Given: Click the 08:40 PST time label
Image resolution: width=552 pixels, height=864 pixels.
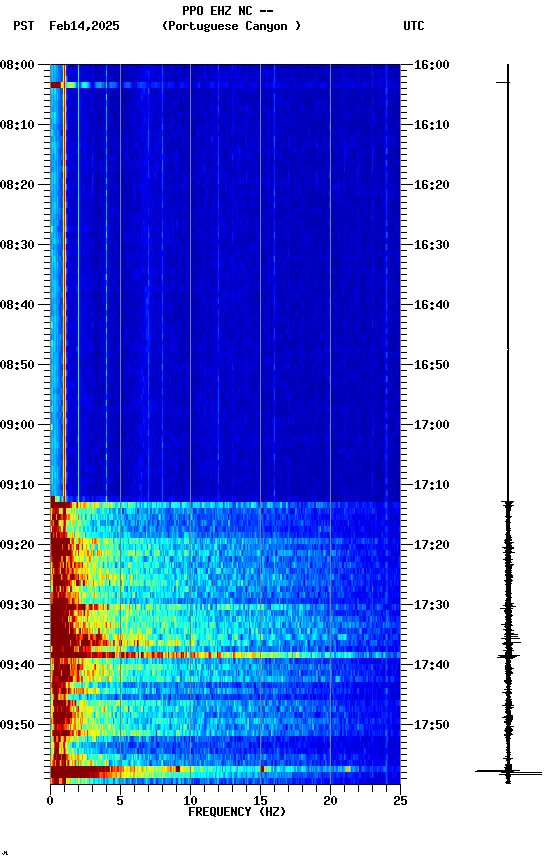Looking at the screenshot, I should 17,305.
